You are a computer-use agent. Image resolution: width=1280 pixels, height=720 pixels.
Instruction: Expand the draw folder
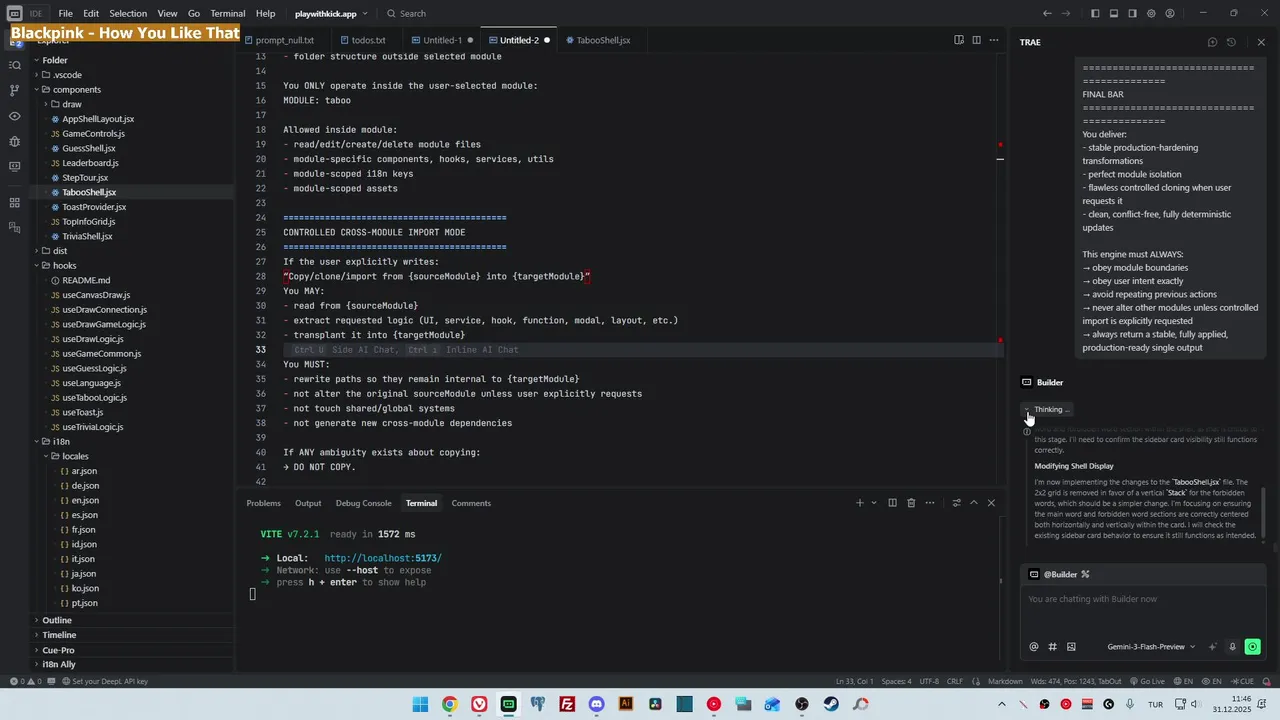tap(72, 104)
